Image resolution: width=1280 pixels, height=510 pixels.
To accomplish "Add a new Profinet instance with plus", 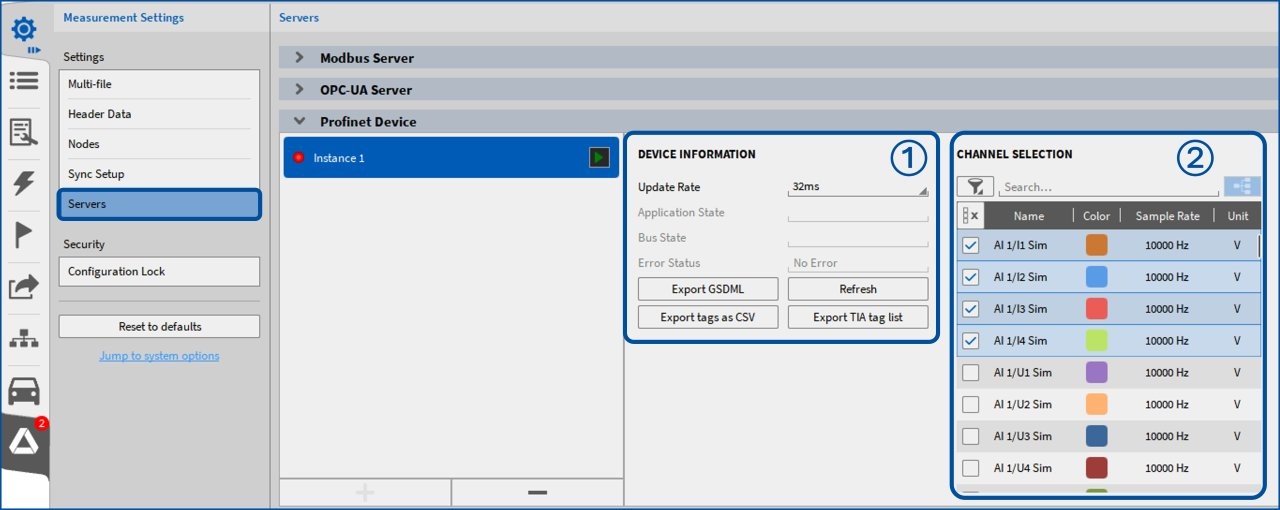I will pos(365,492).
